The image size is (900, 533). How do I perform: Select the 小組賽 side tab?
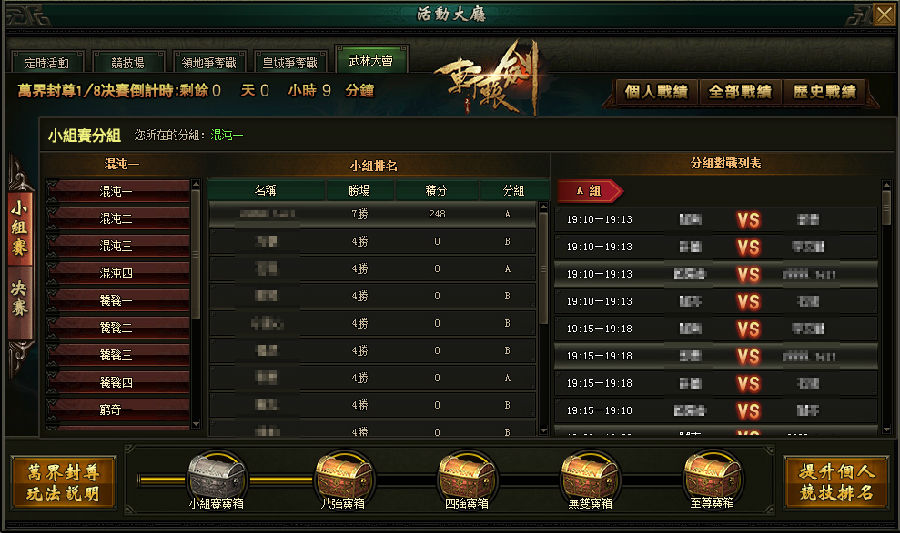pos(20,228)
